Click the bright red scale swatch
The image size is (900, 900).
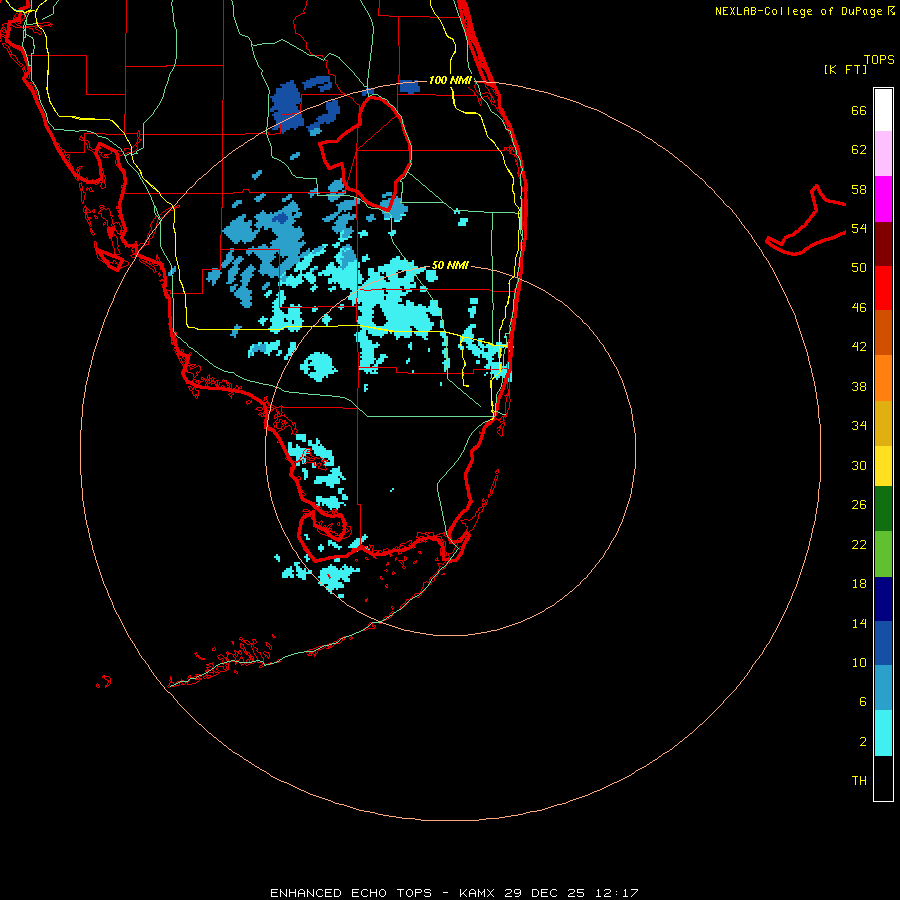(883, 288)
